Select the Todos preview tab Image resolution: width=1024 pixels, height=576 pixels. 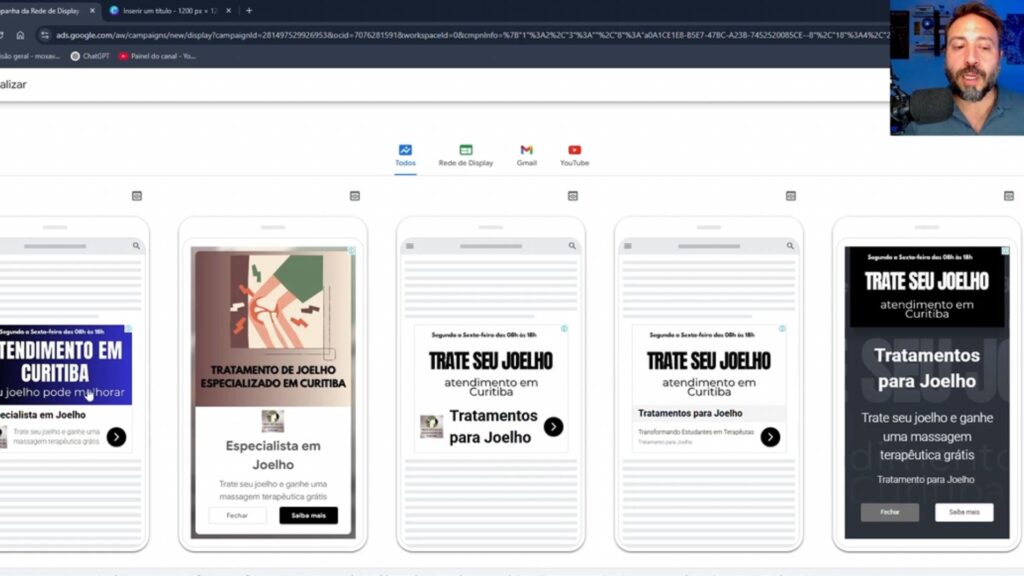[x=405, y=156]
